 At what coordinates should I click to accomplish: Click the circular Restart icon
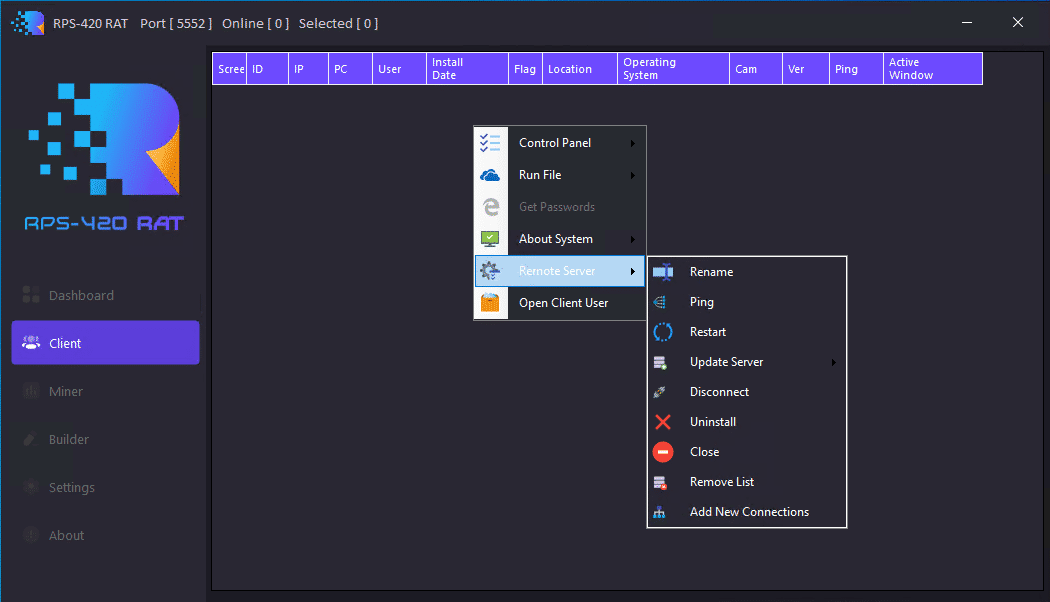(662, 332)
